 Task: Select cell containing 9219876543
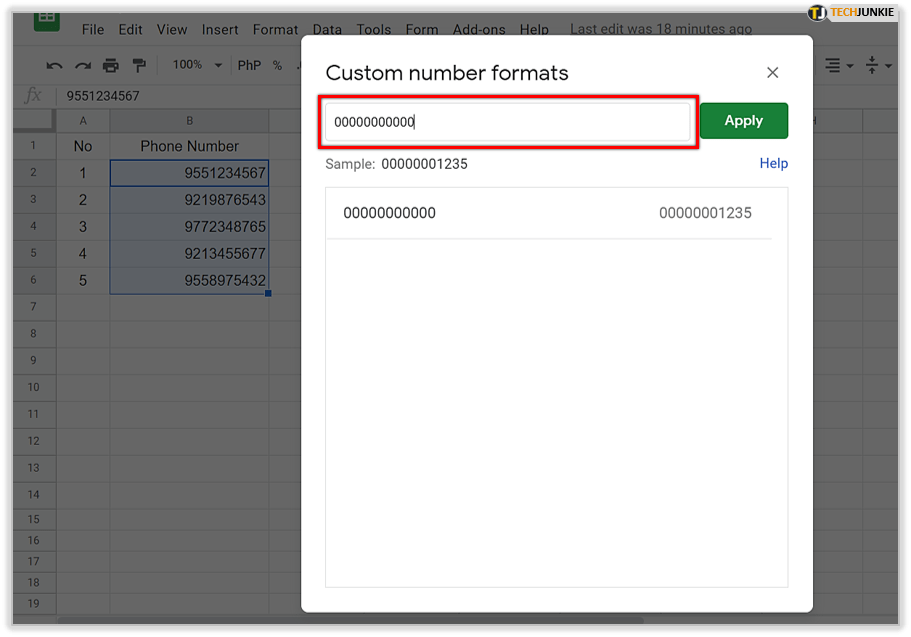coord(189,200)
